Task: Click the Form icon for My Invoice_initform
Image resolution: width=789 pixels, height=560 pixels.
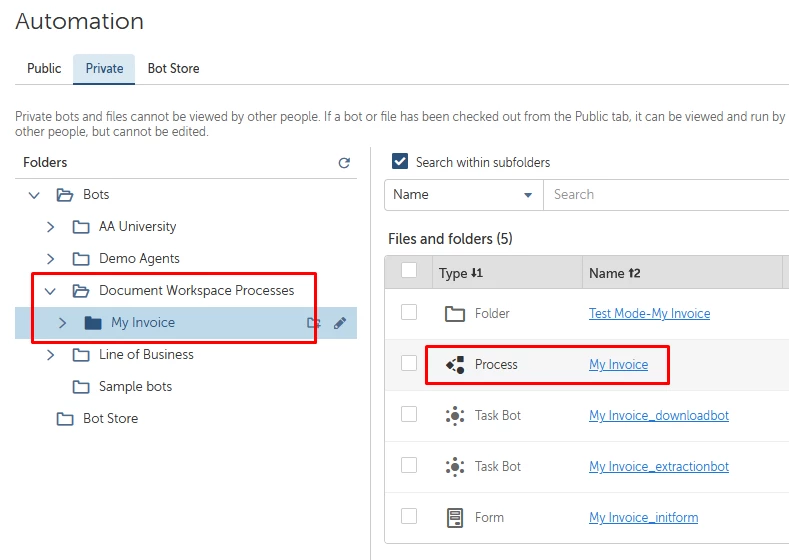Action: tap(455, 518)
